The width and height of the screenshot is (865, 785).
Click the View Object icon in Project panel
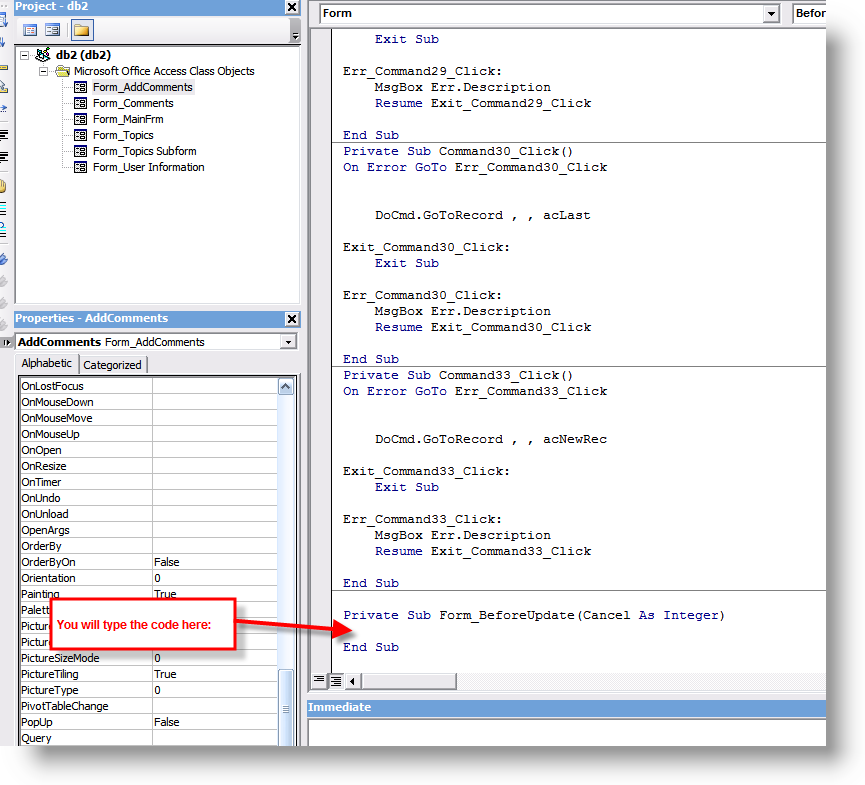pos(53,30)
